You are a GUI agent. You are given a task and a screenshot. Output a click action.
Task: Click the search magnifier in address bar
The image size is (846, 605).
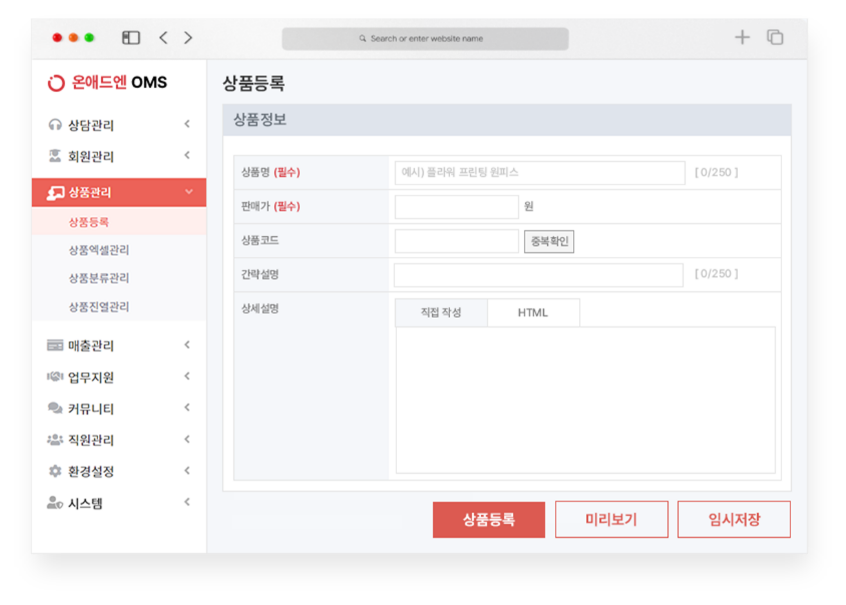[363, 39]
